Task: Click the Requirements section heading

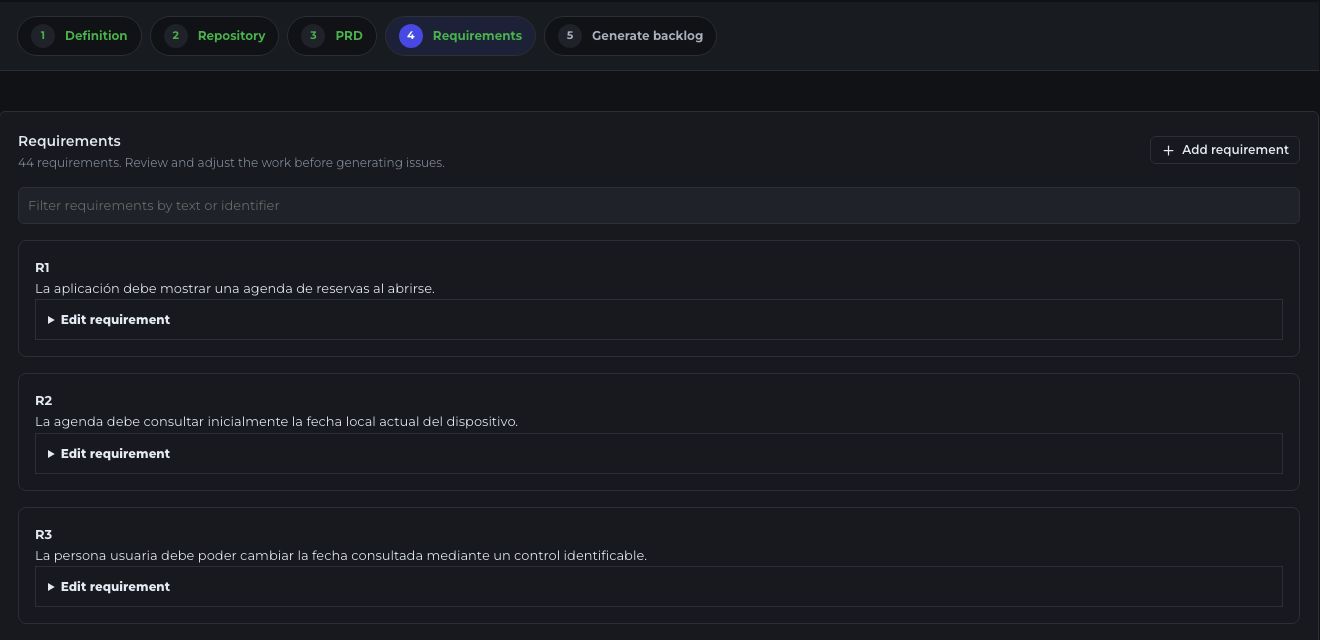Action: pos(69,141)
